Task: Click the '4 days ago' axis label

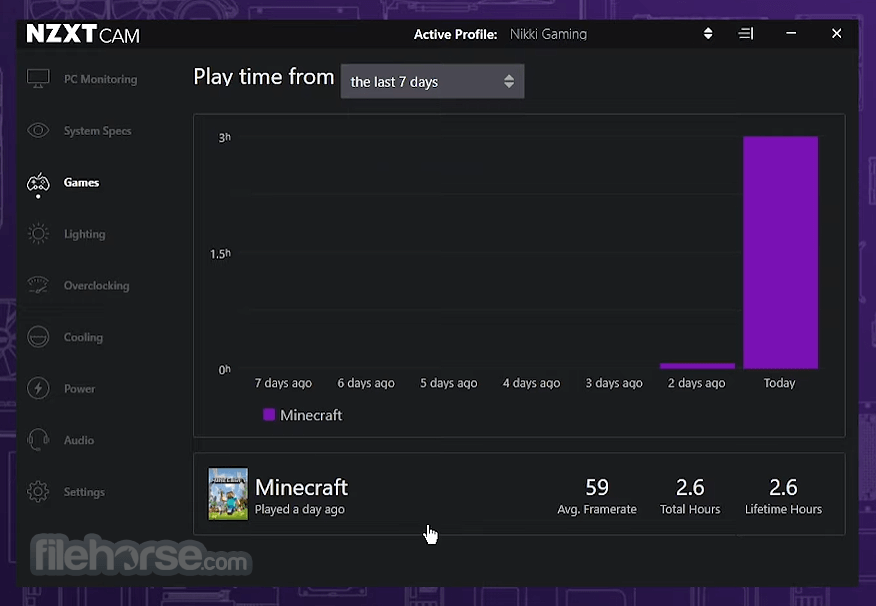Action: pyautogui.click(x=531, y=383)
